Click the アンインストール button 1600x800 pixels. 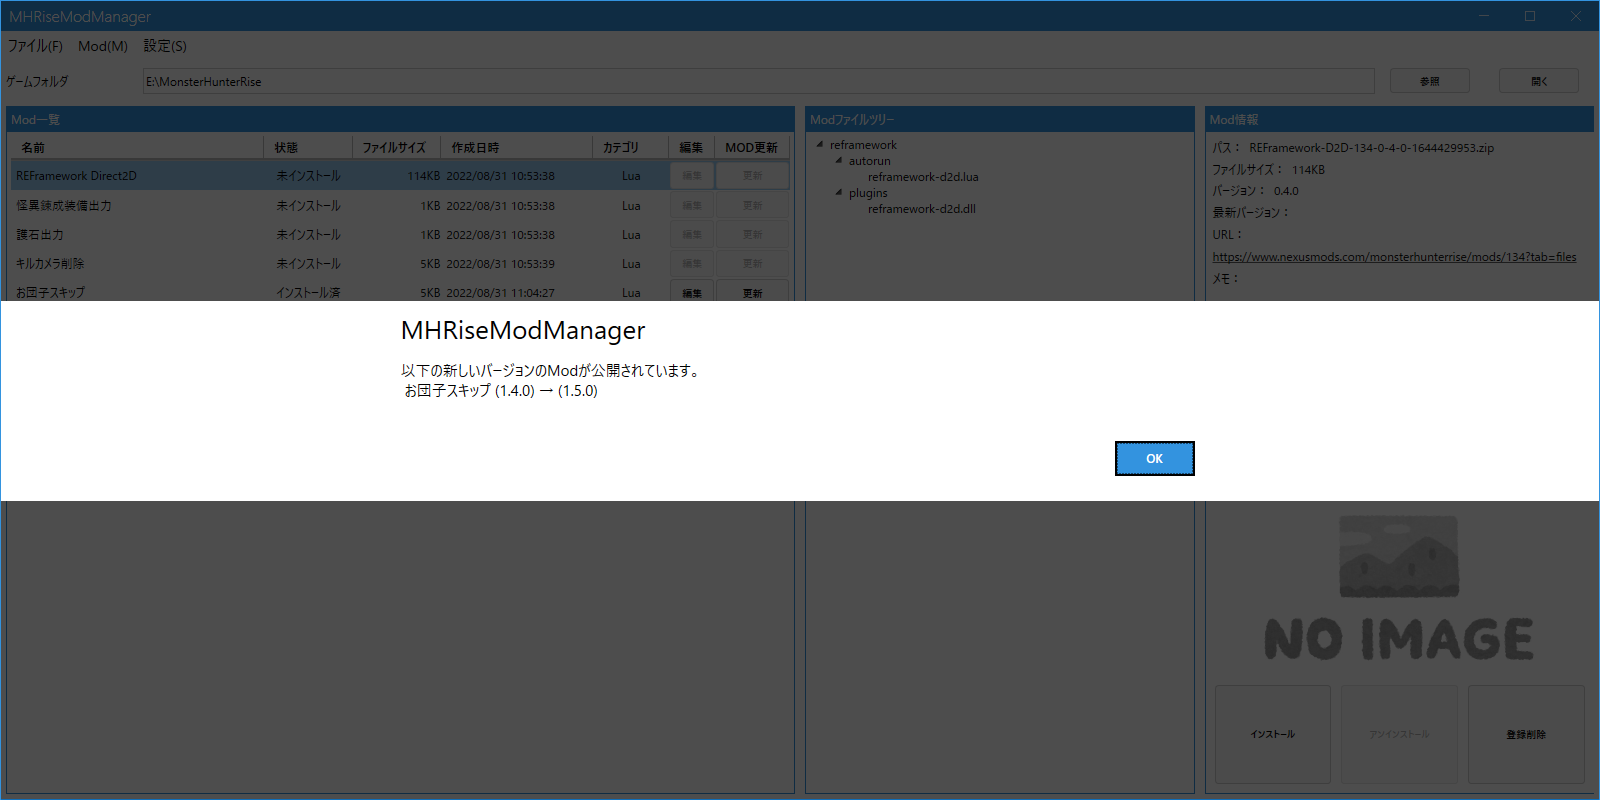point(1399,734)
